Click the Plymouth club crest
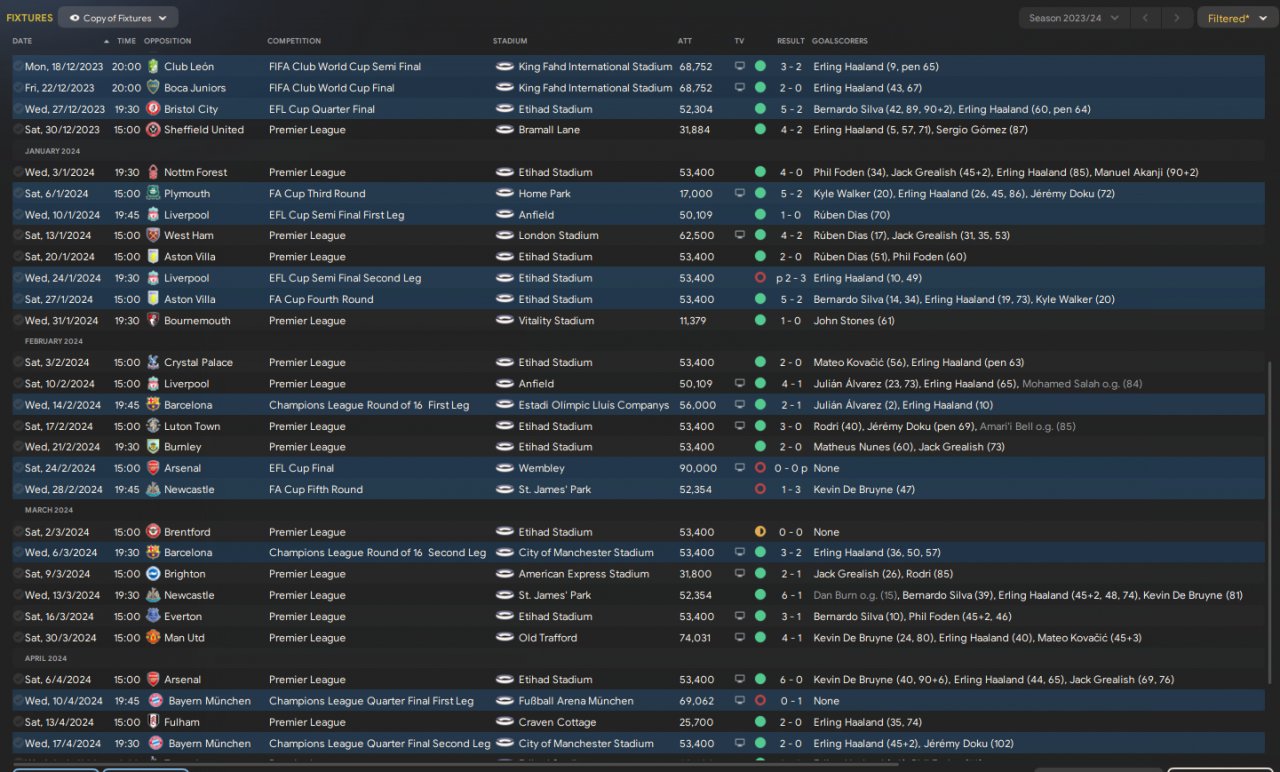This screenshot has width=1280, height=772. point(153,193)
